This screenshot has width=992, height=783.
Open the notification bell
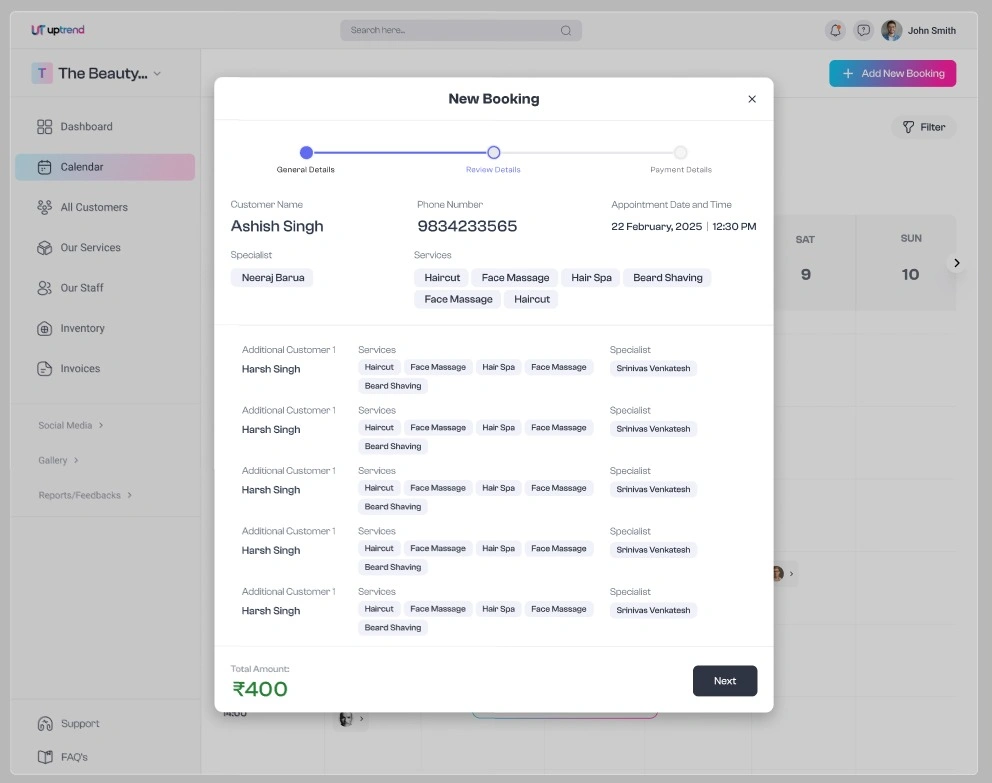click(835, 30)
